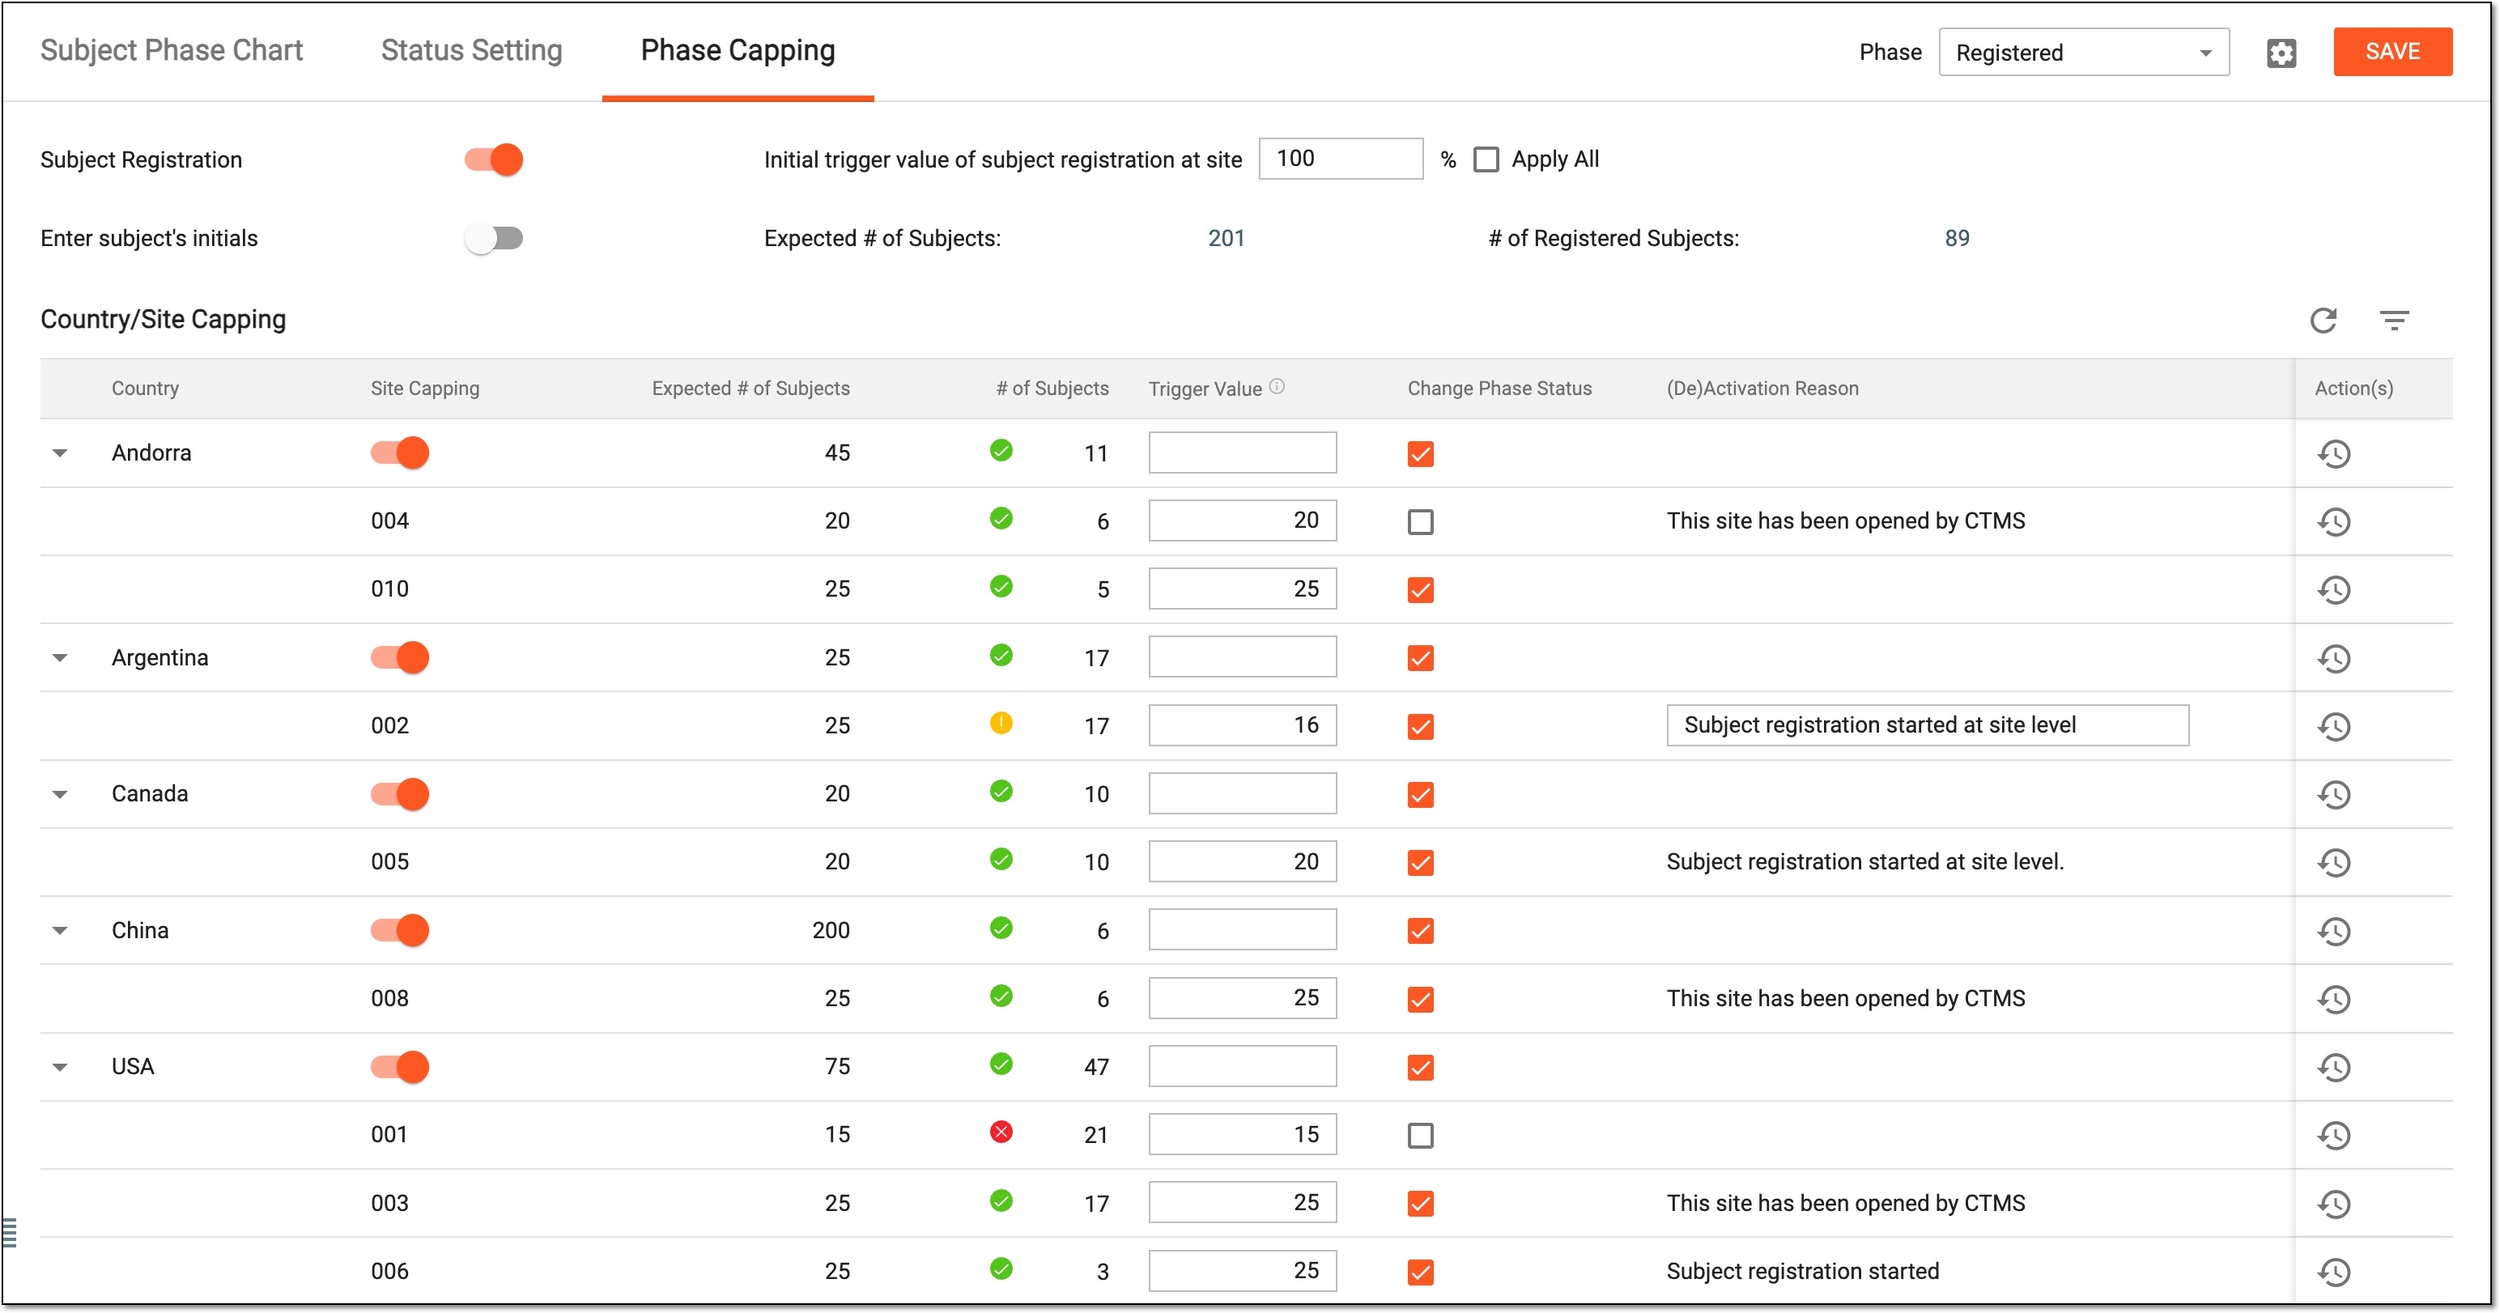Viewport: 2500px width, 1313px height.
Task: Open the side handle icon at left edge
Action: (x=9, y=1233)
